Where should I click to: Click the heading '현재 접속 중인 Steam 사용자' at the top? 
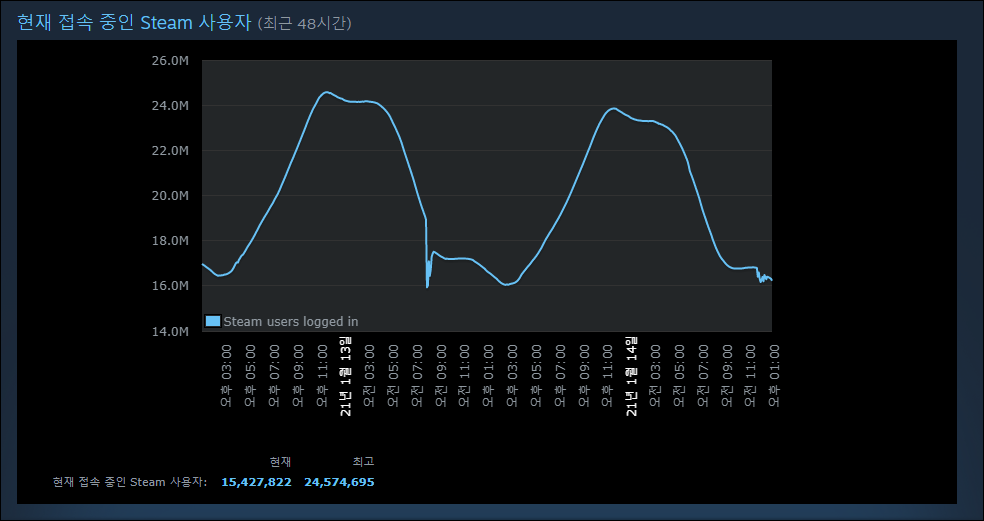click(134, 23)
